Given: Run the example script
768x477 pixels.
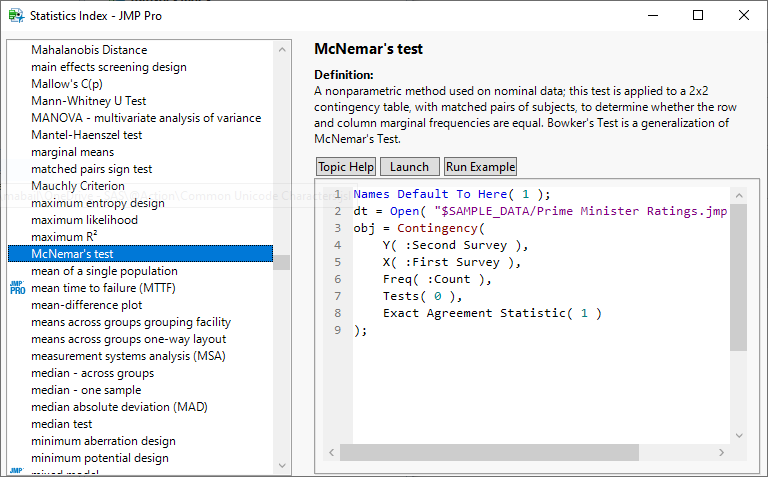Looking at the screenshot, I should 480,167.
